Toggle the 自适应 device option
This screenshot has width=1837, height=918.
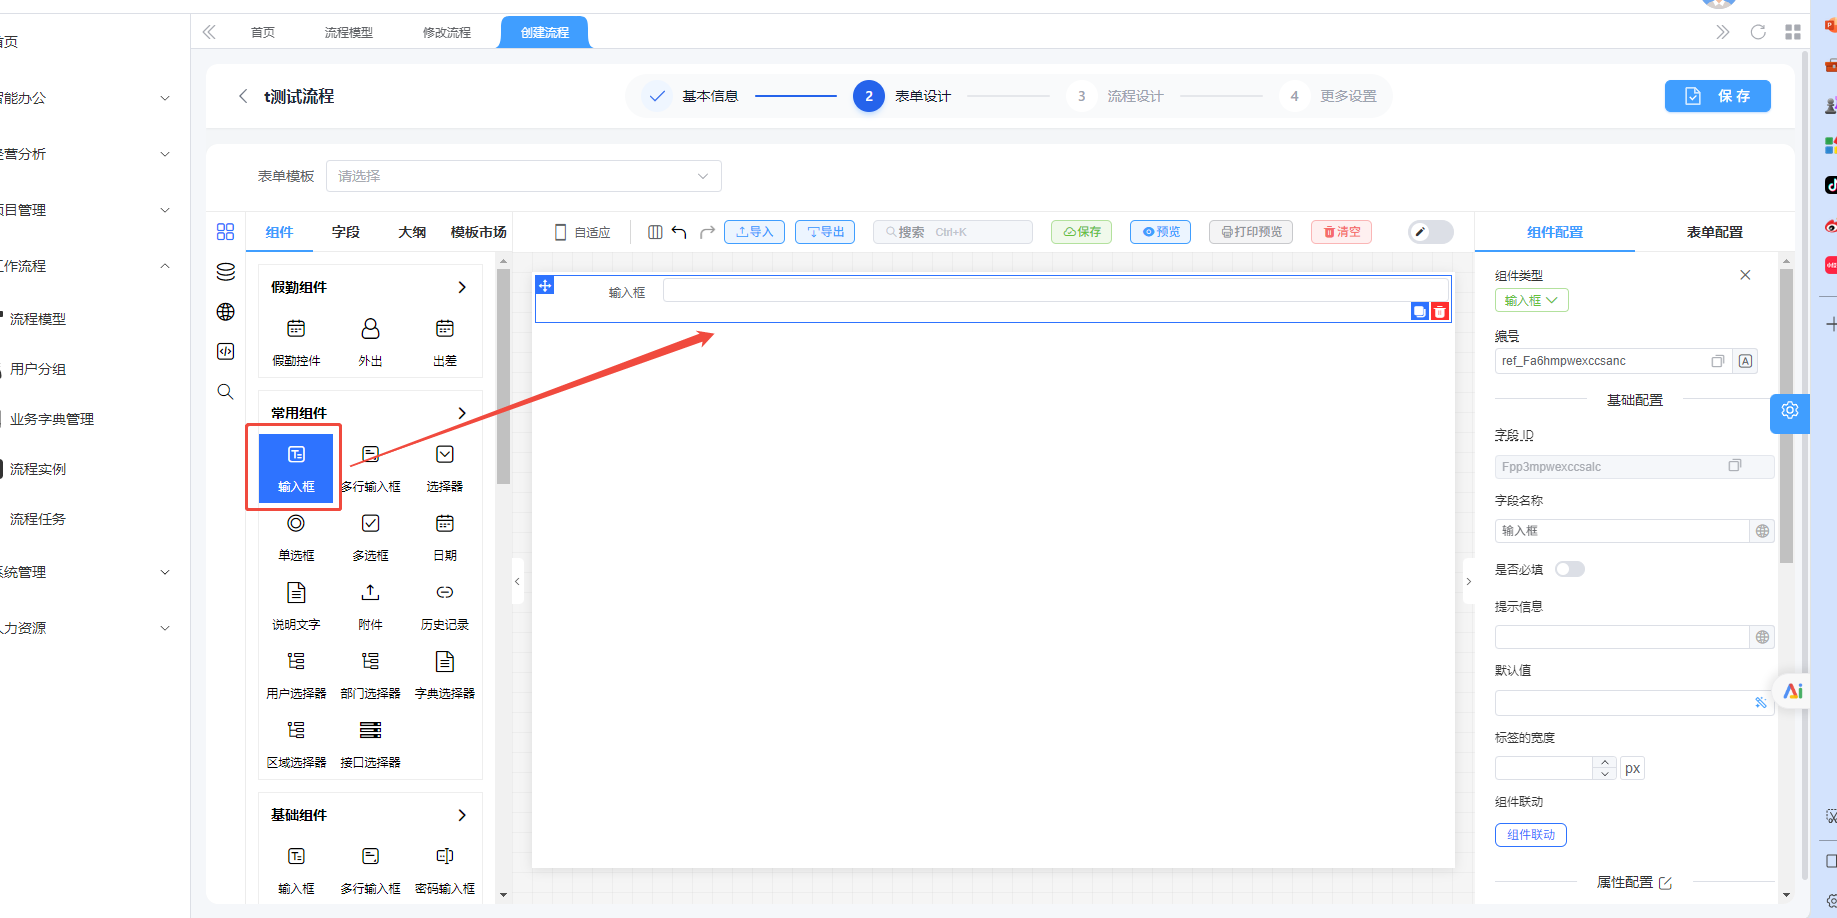(x=583, y=232)
